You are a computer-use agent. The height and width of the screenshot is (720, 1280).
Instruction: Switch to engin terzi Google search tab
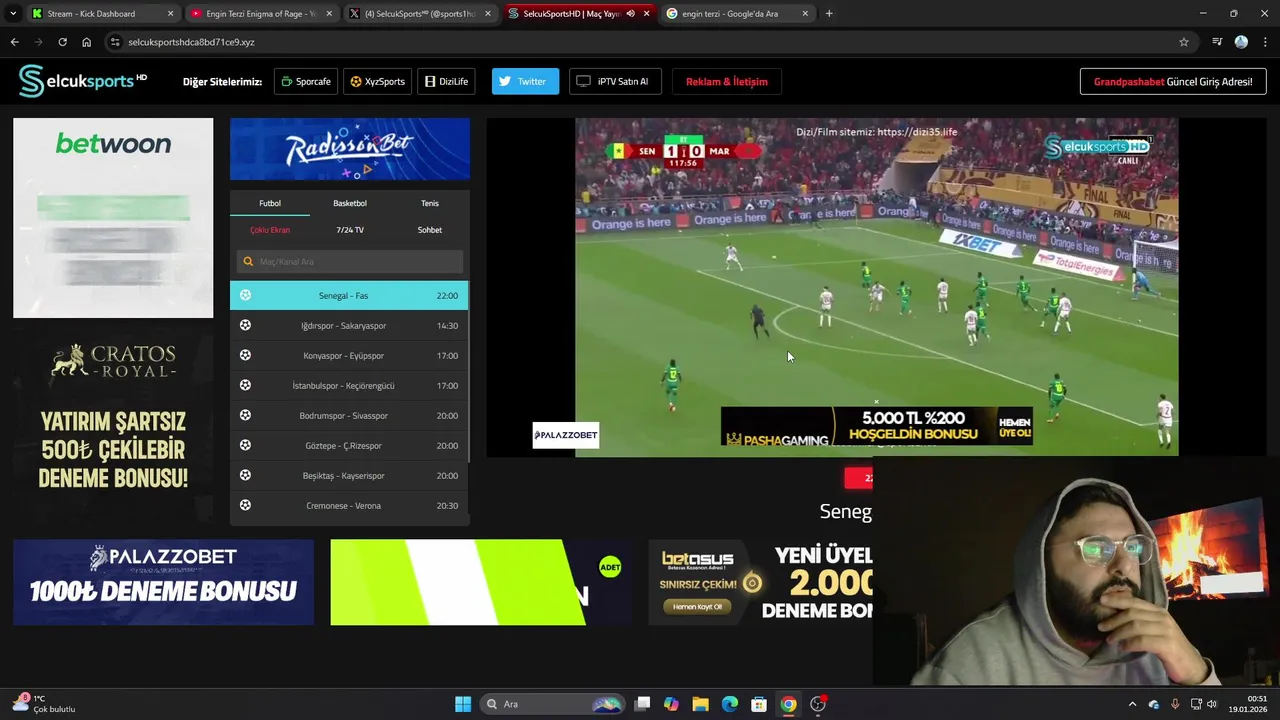(x=736, y=14)
